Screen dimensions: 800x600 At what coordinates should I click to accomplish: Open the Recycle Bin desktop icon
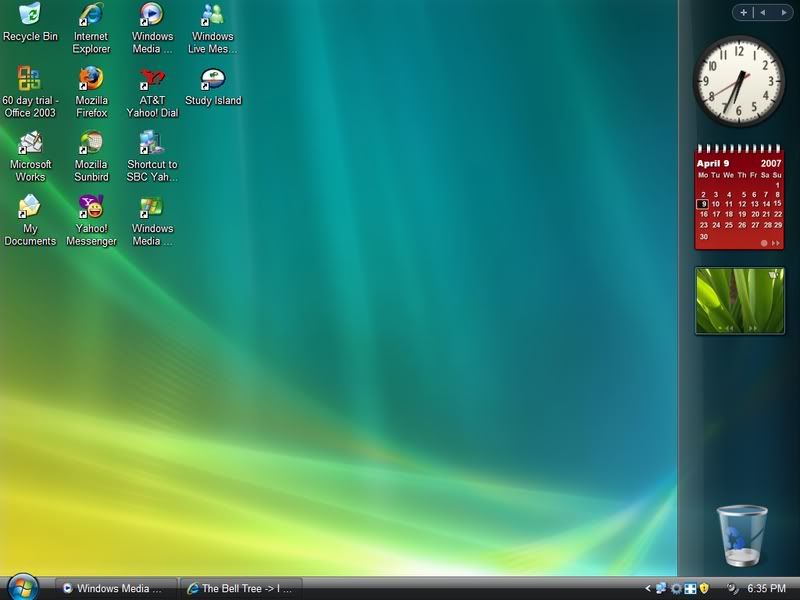(30, 16)
